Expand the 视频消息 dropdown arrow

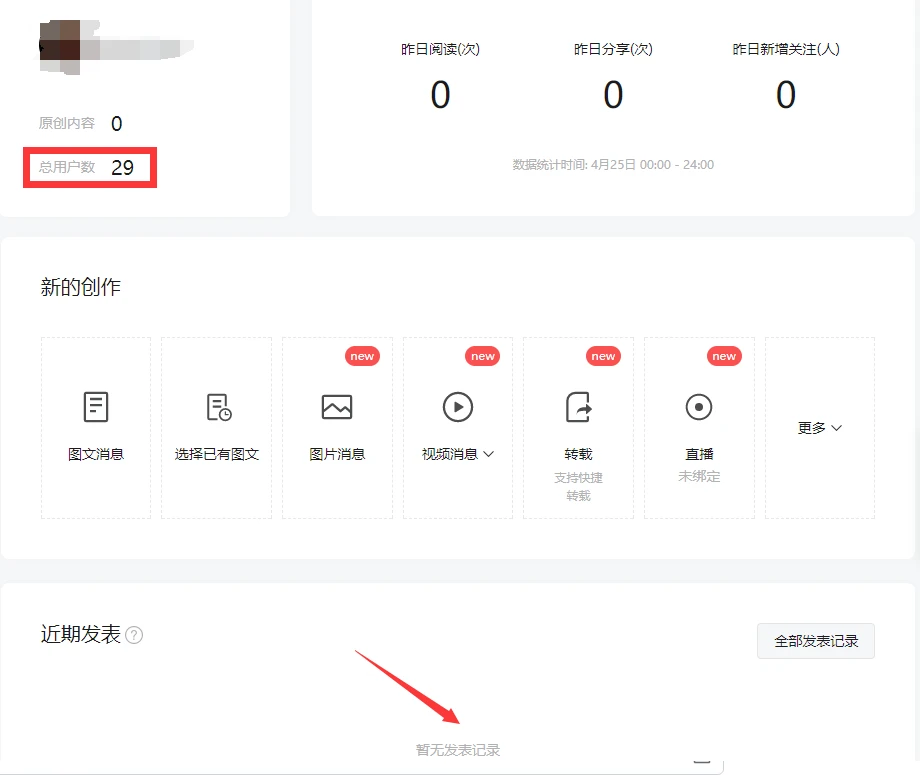(x=489, y=454)
